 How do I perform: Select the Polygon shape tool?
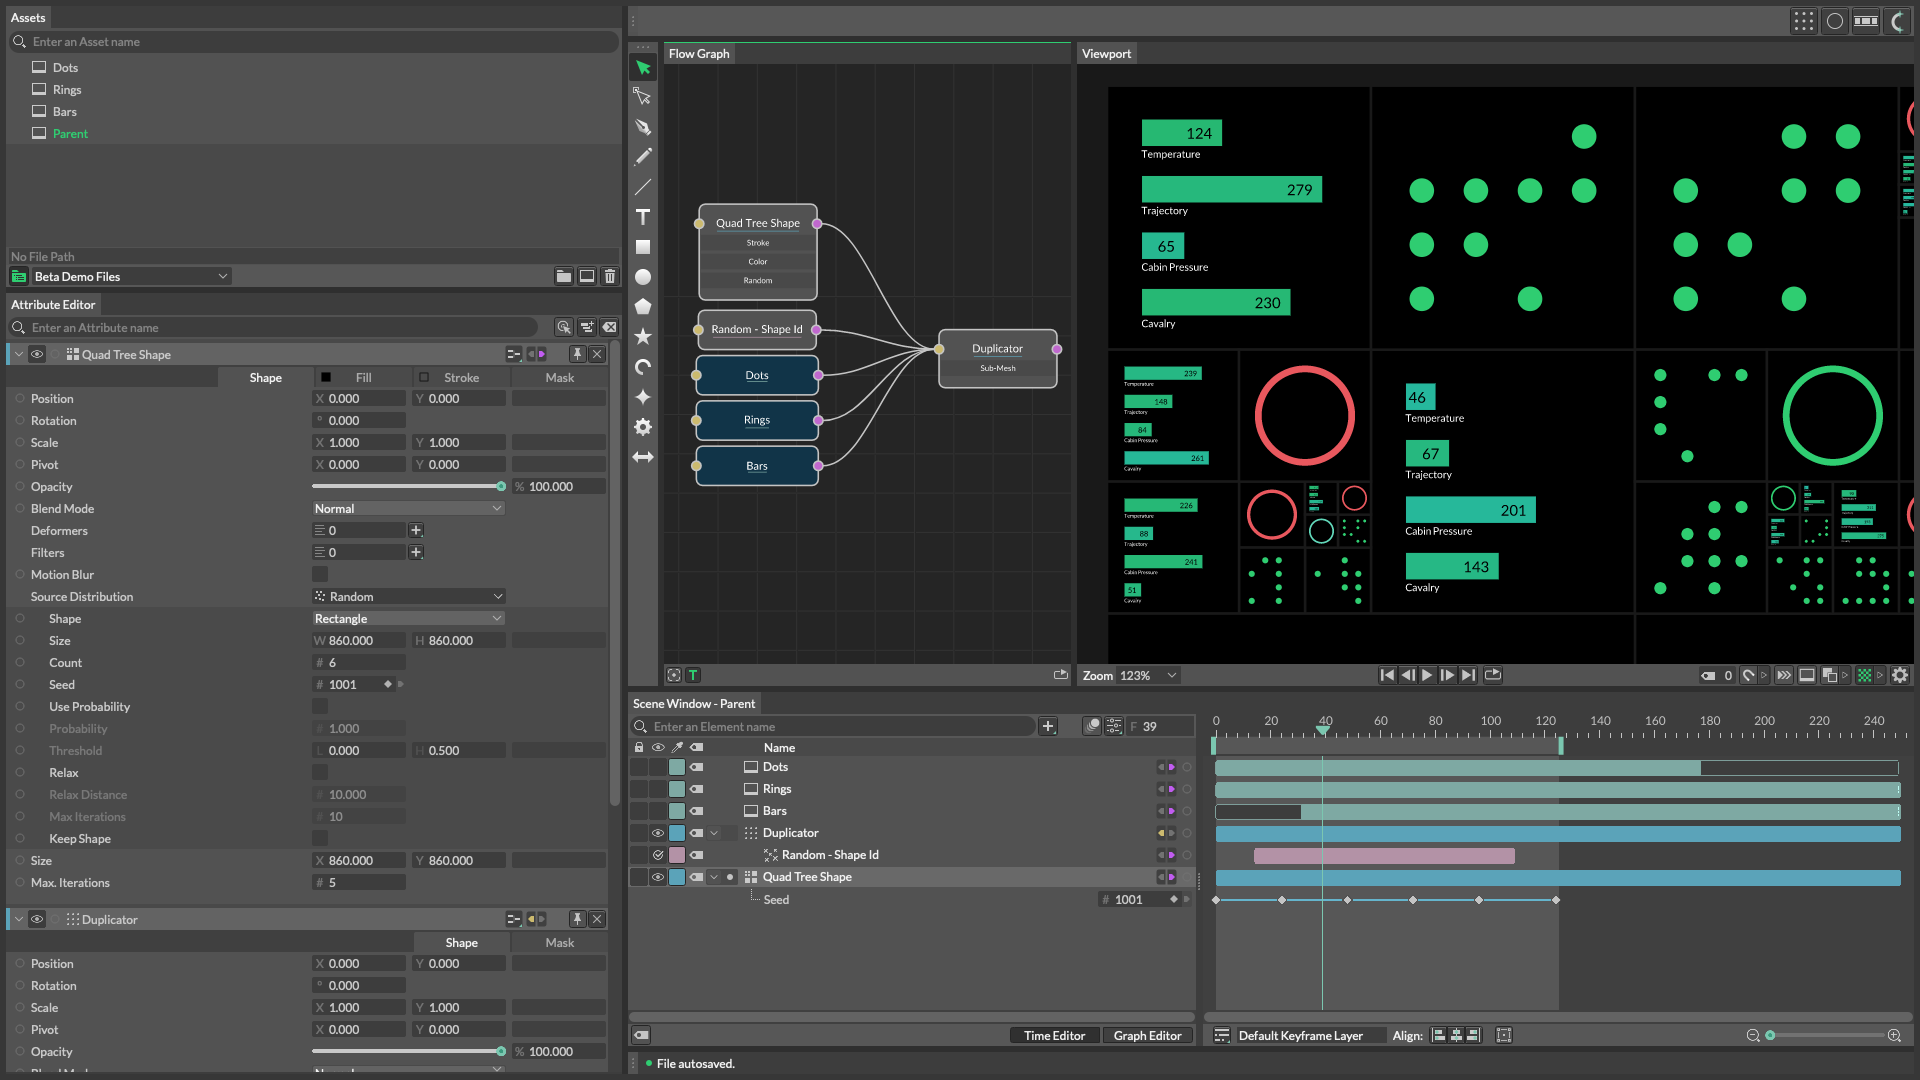coord(643,307)
